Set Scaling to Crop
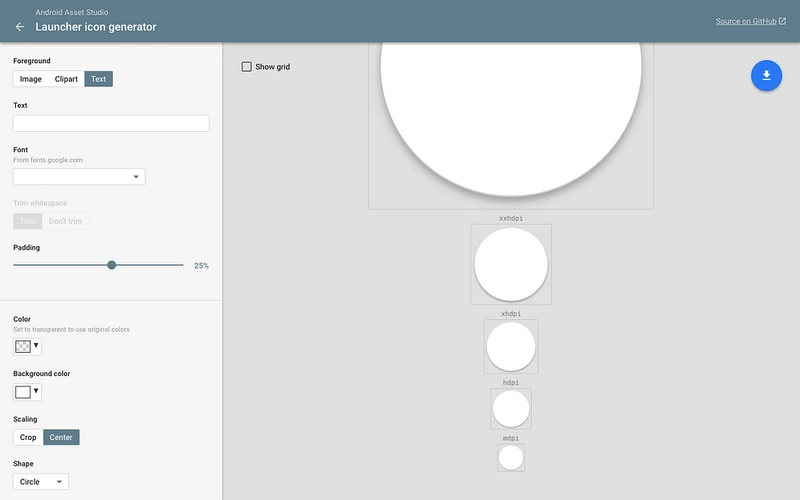 [x=28, y=437]
